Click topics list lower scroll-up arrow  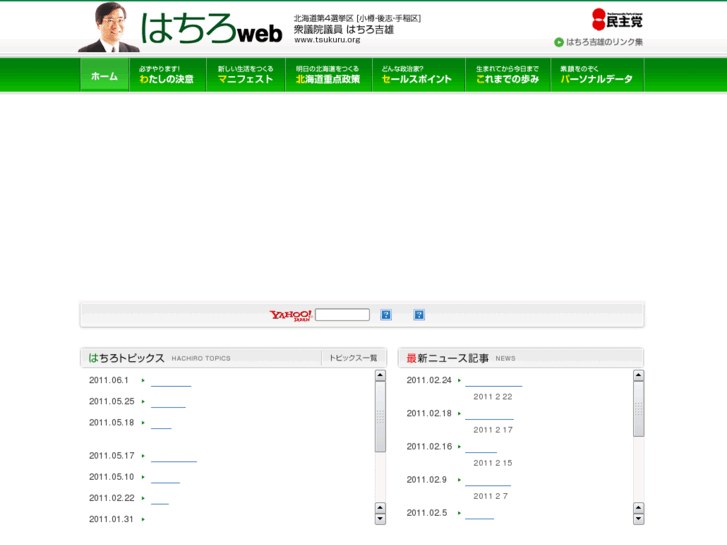380,507
